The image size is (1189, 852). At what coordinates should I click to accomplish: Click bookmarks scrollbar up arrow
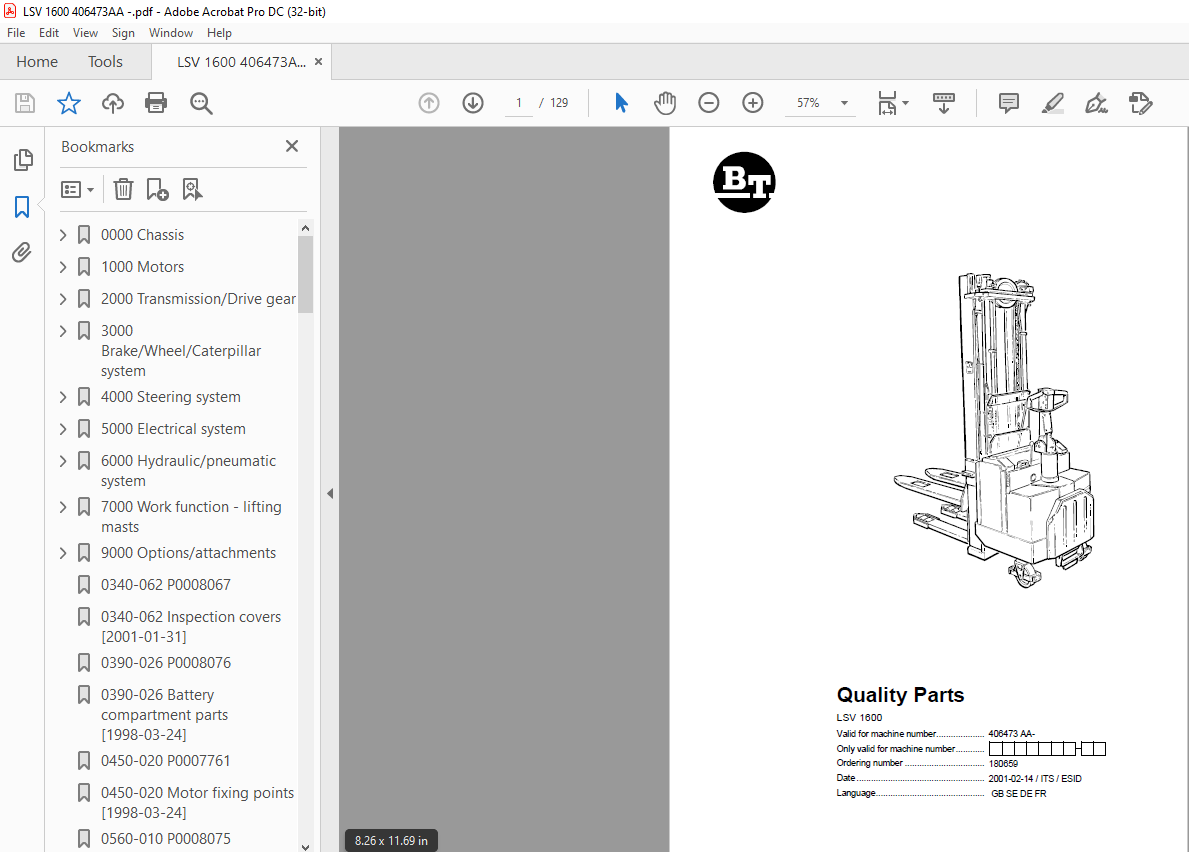[306, 228]
